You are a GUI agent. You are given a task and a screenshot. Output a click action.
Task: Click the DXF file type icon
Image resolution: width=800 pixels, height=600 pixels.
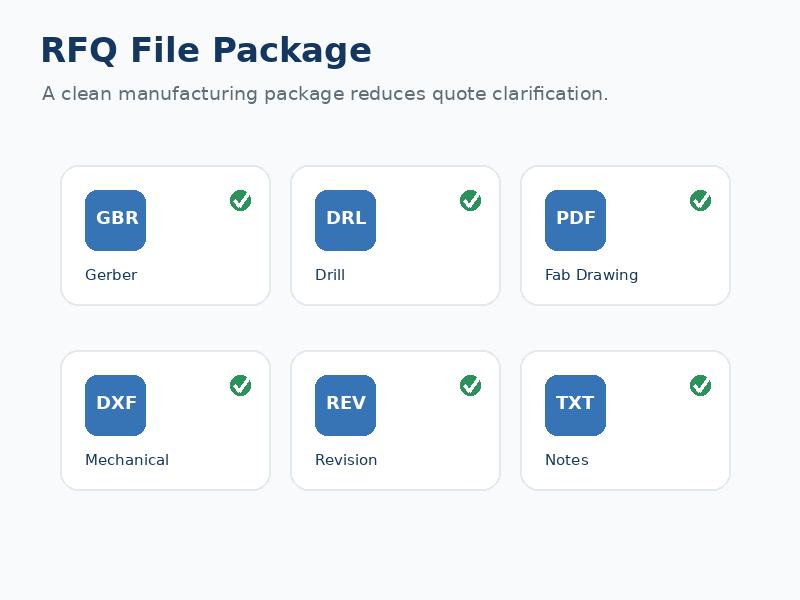[x=115, y=406]
